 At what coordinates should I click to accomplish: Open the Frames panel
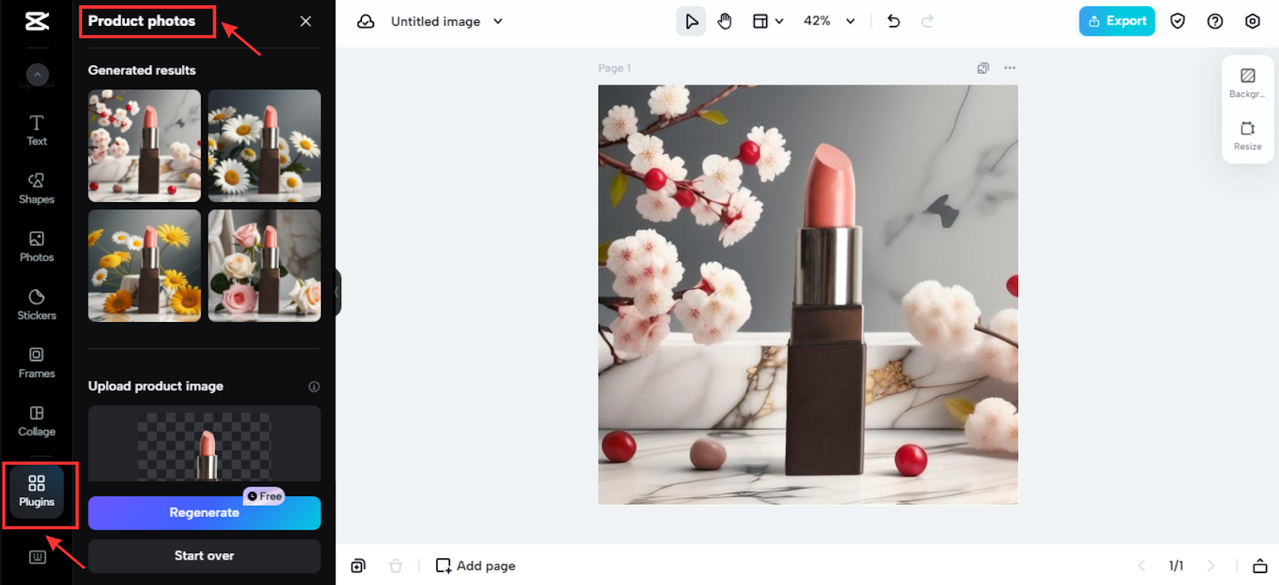(x=37, y=363)
